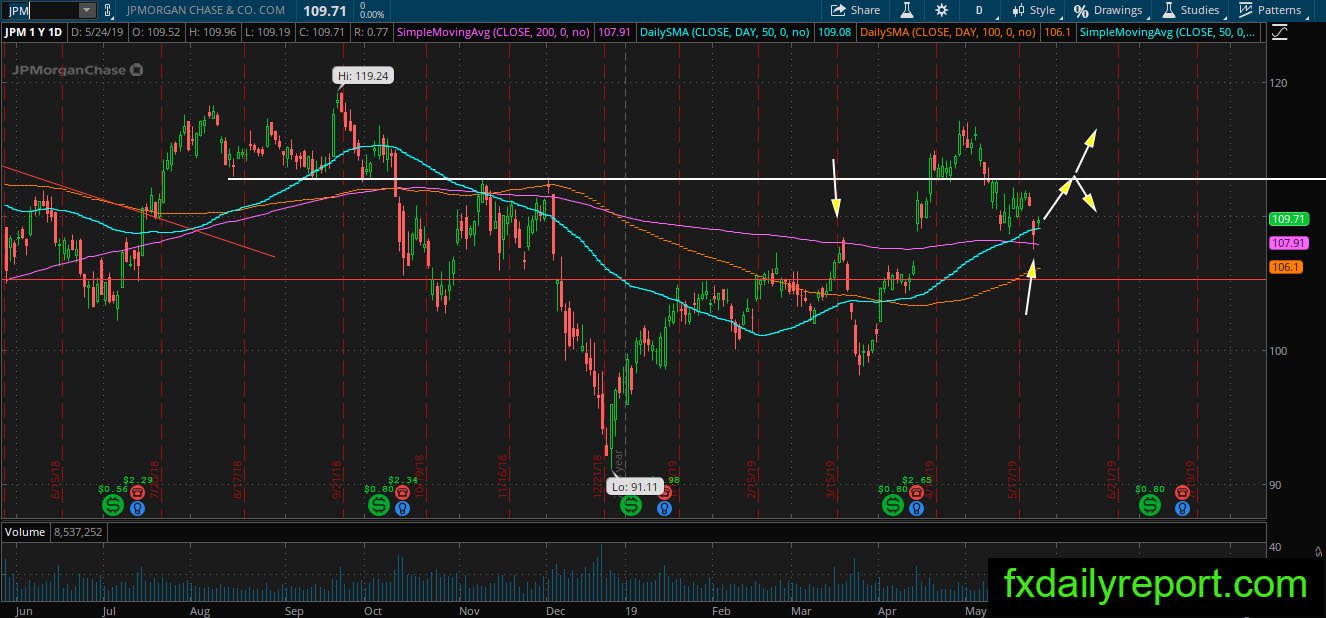This screenshot has height=618, width=1326.
Task: Click the R: 0.77 range value
Action: coord(372,32)
